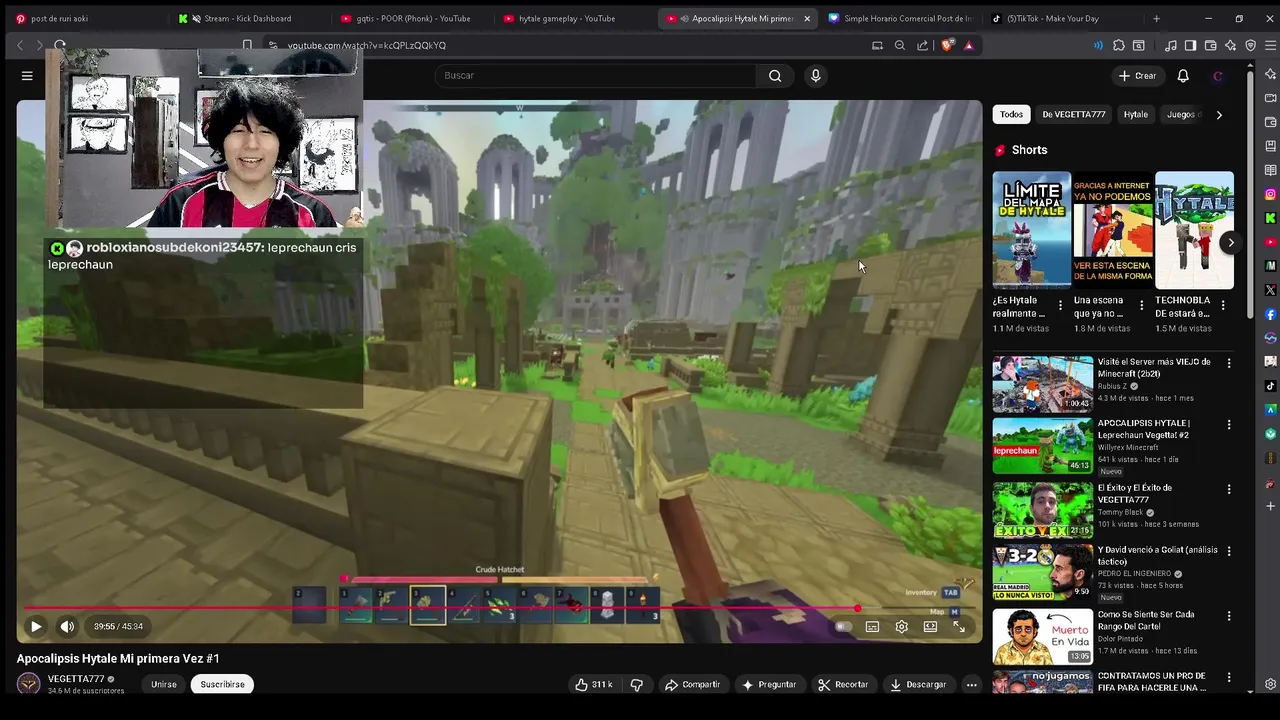The image size is (1280, 720).
Task: Open YouTube notifications bell
Action: click(1183, 76)
